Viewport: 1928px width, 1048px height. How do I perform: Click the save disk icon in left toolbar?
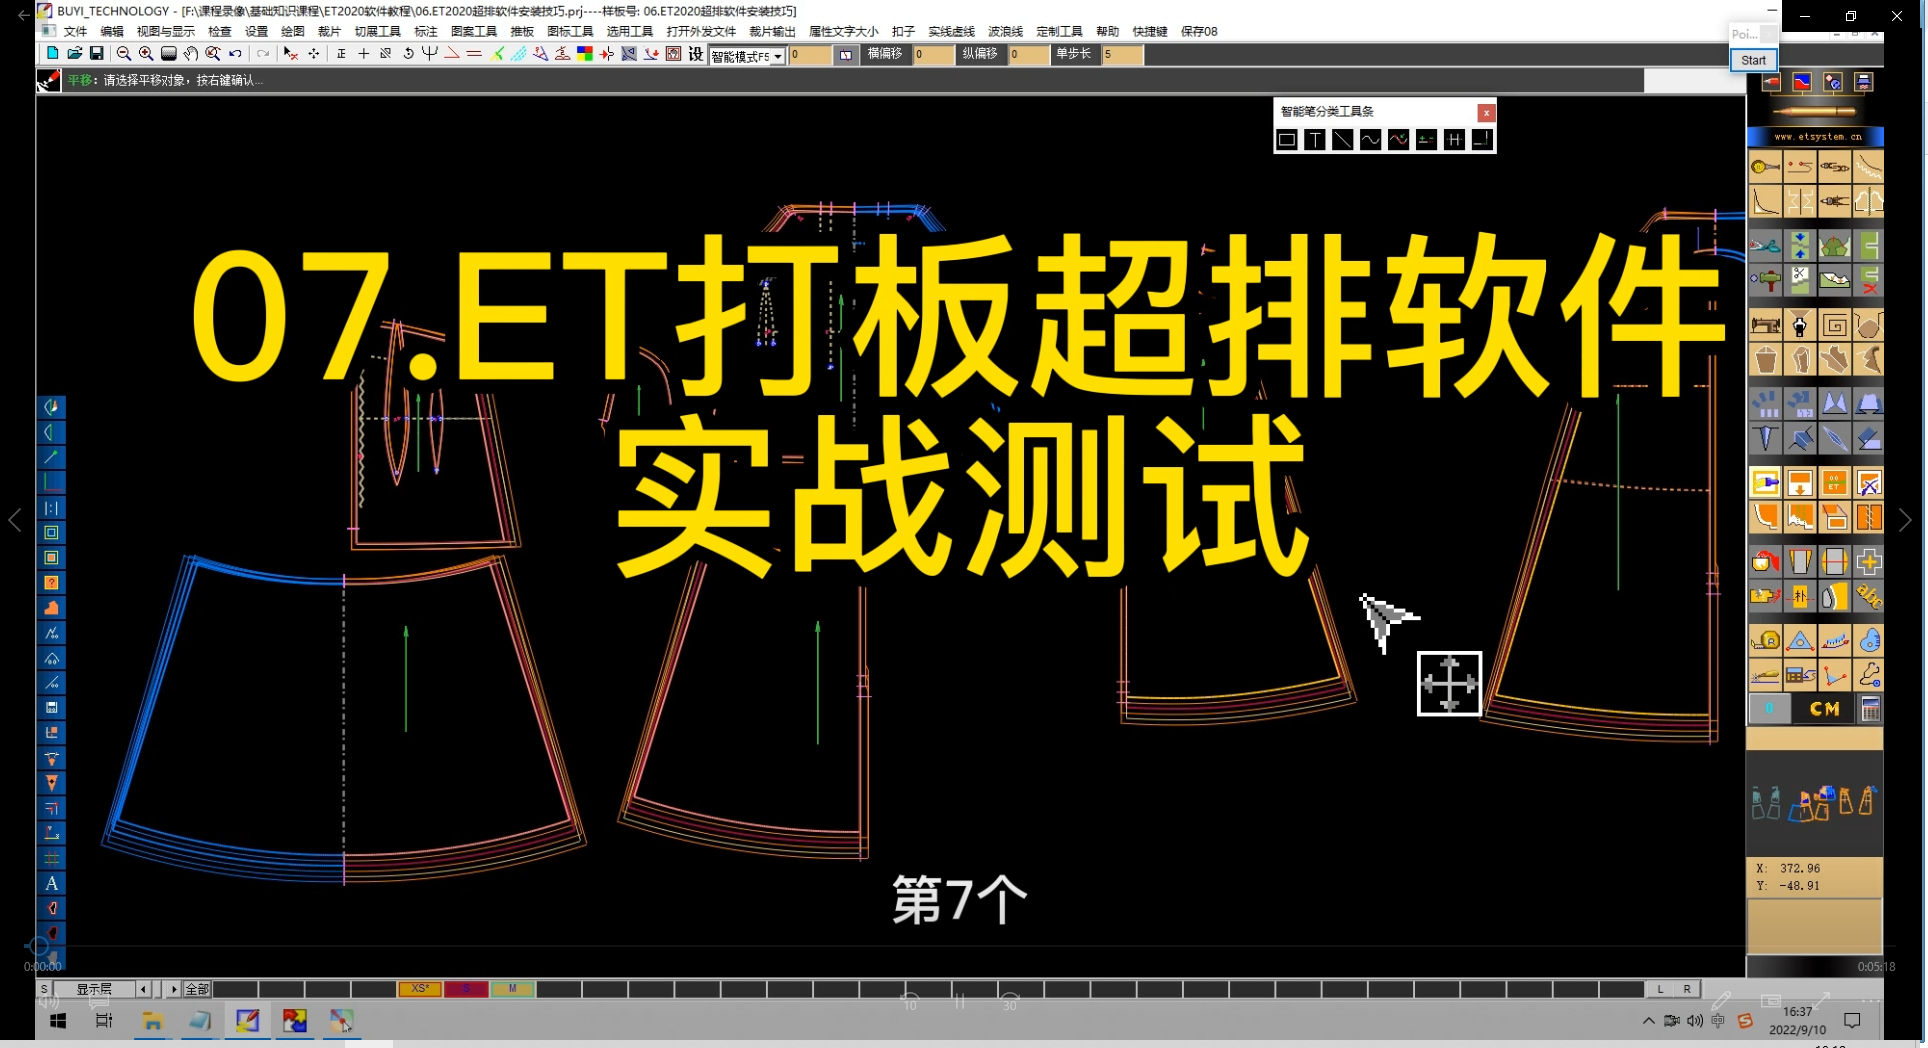click(52, 708)
